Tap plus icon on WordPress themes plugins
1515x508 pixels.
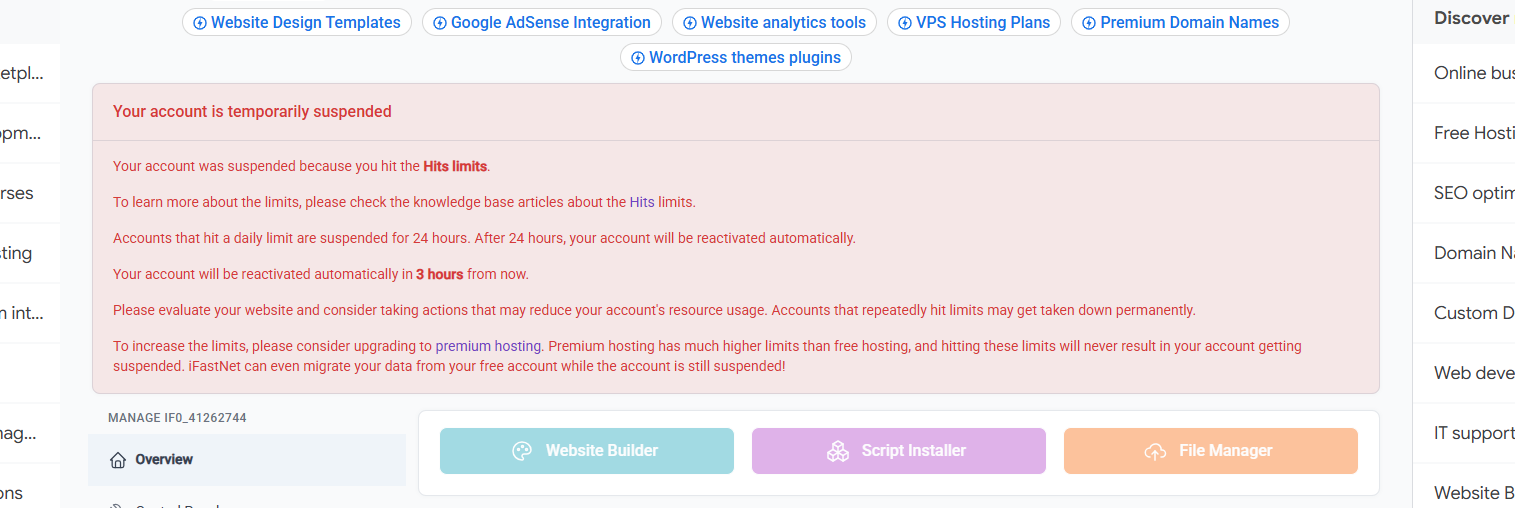pyautogui.click(x=638, y=58)
